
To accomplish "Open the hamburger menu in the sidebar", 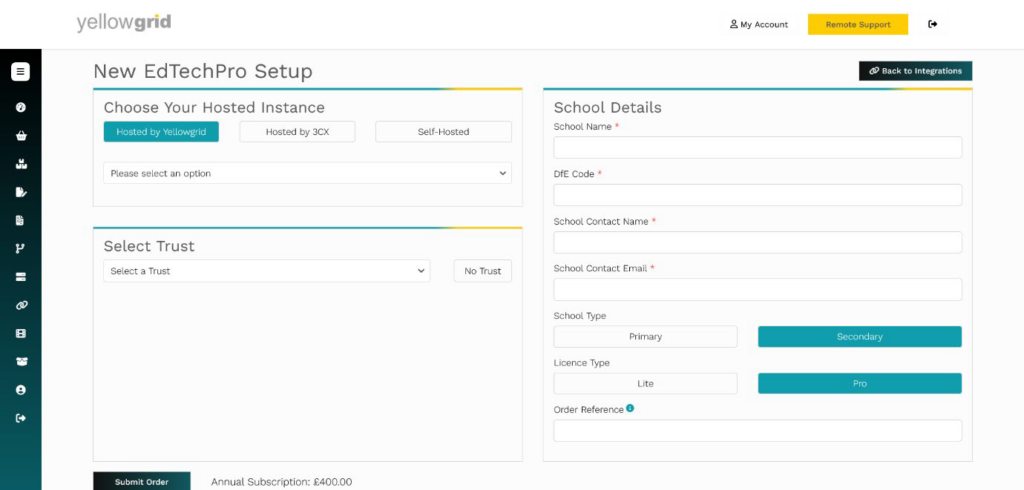I will pyautogui.click(x=20, y=71).
